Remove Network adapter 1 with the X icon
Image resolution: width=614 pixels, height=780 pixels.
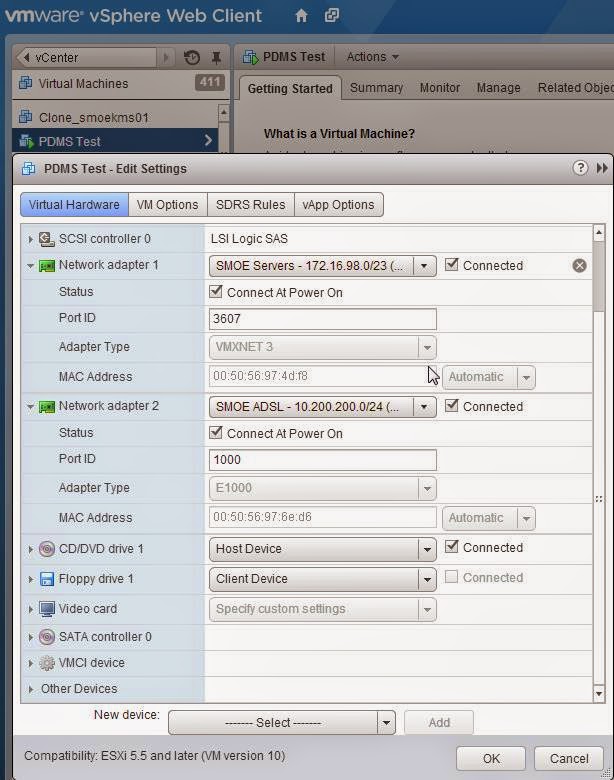click(x=579, y=266)
